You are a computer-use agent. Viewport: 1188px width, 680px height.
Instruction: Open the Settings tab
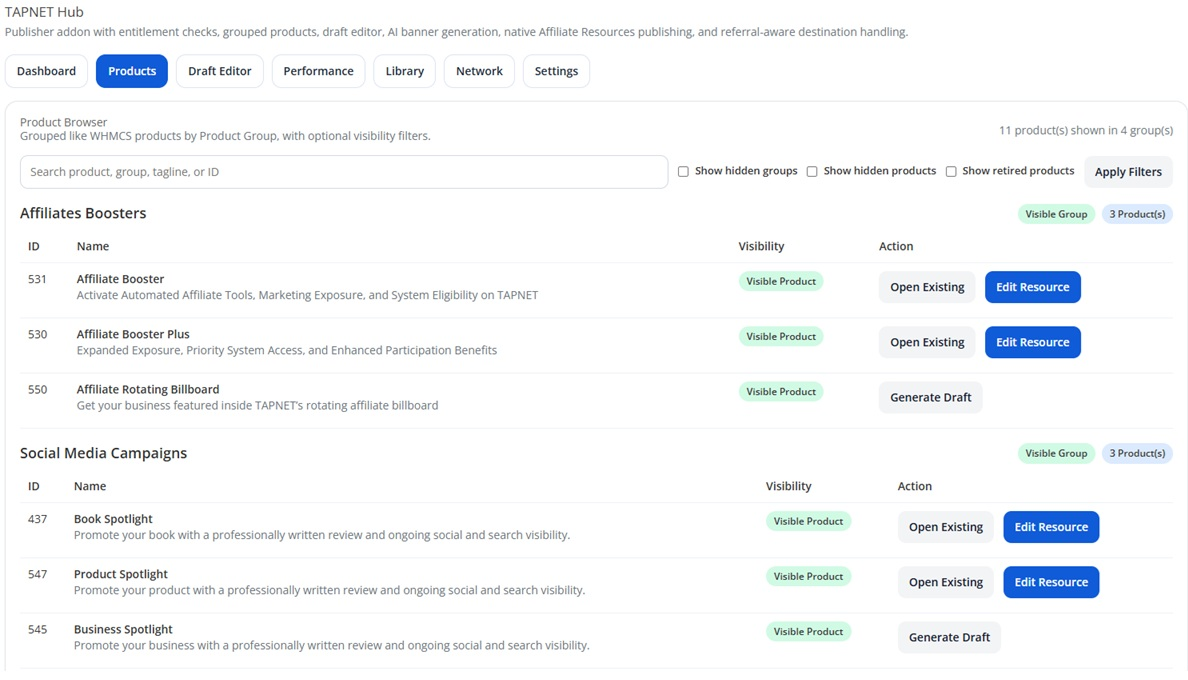pyautogui.click(x=556, y=71)
